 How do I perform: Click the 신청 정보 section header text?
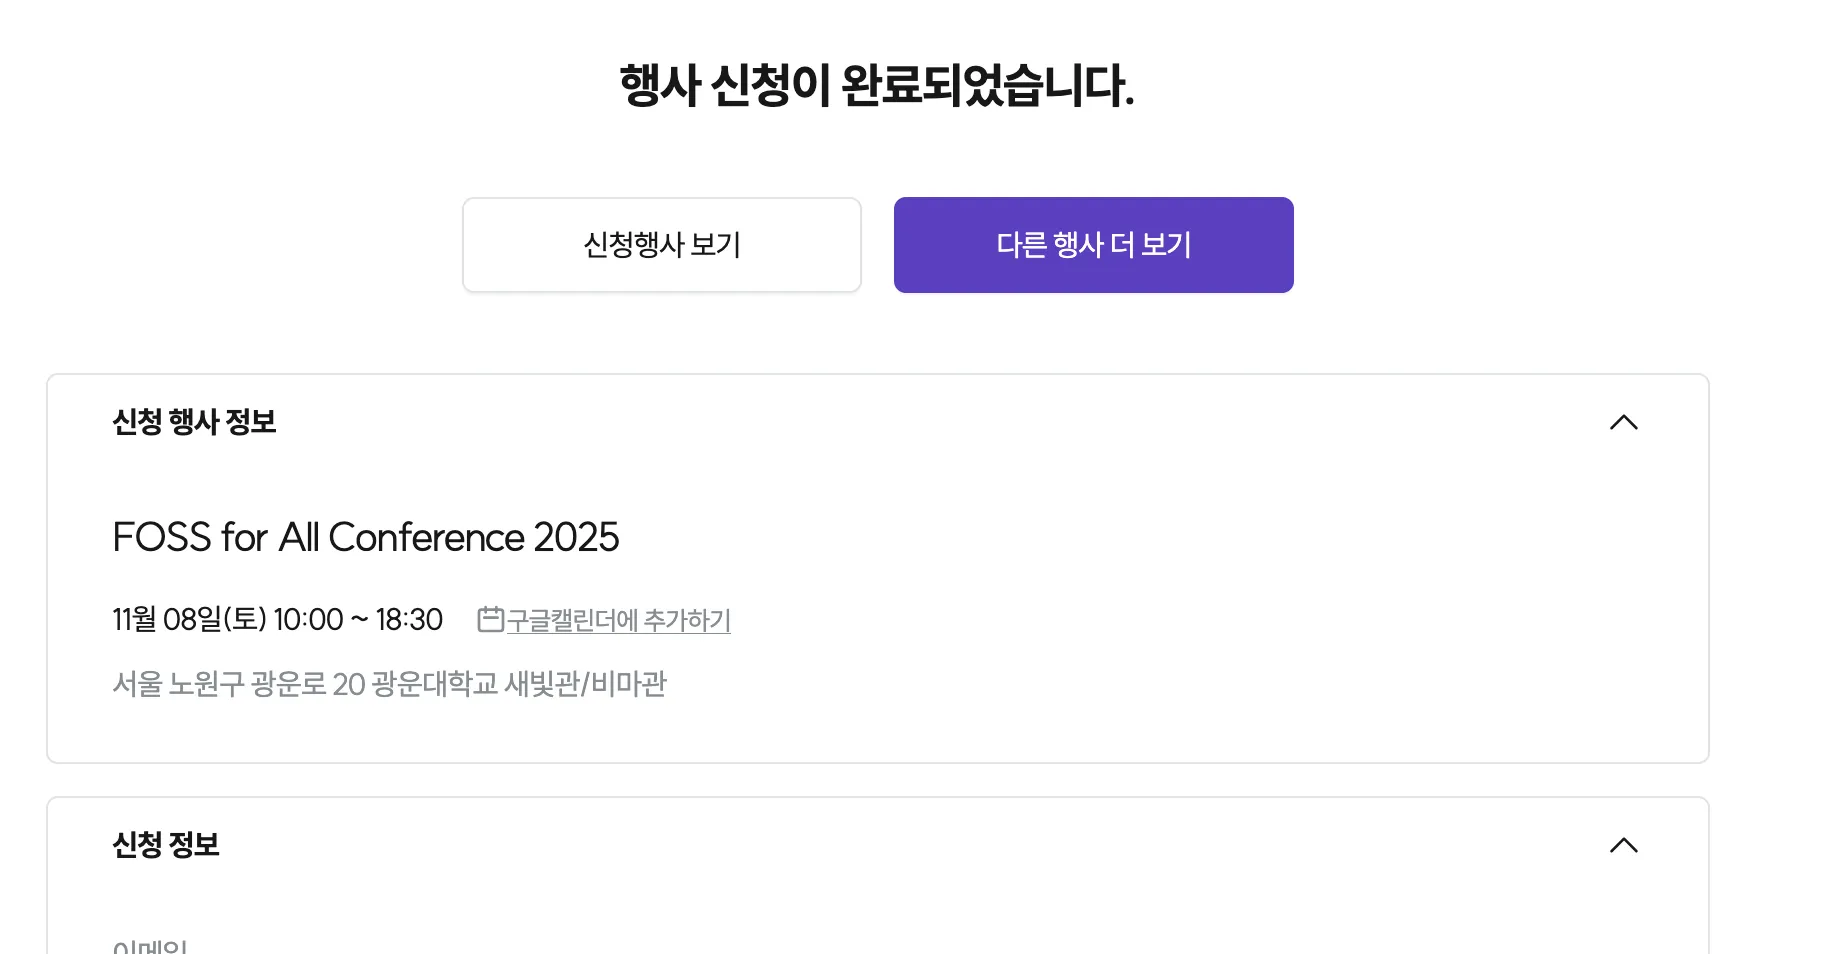[x=166, y=845]
